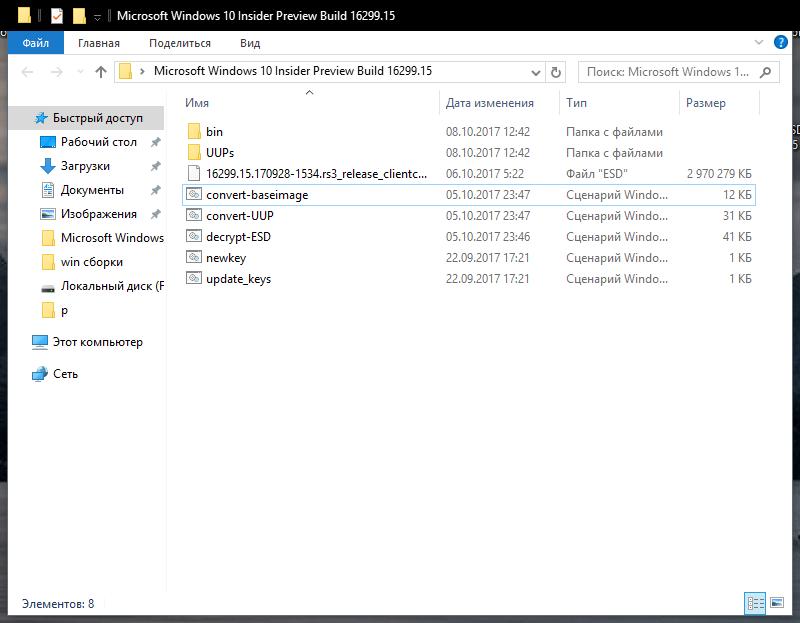
Task: Click the blue Help question mark icon
Action: click(x=780, y=43)
